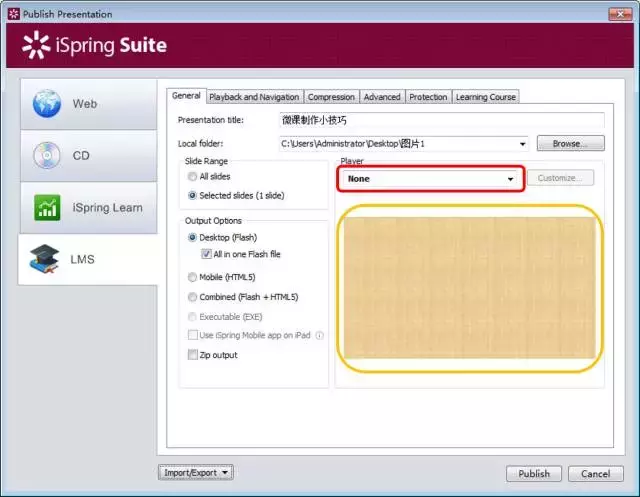
Task: Open the Learning Course tab
Action: pos(486,97)
